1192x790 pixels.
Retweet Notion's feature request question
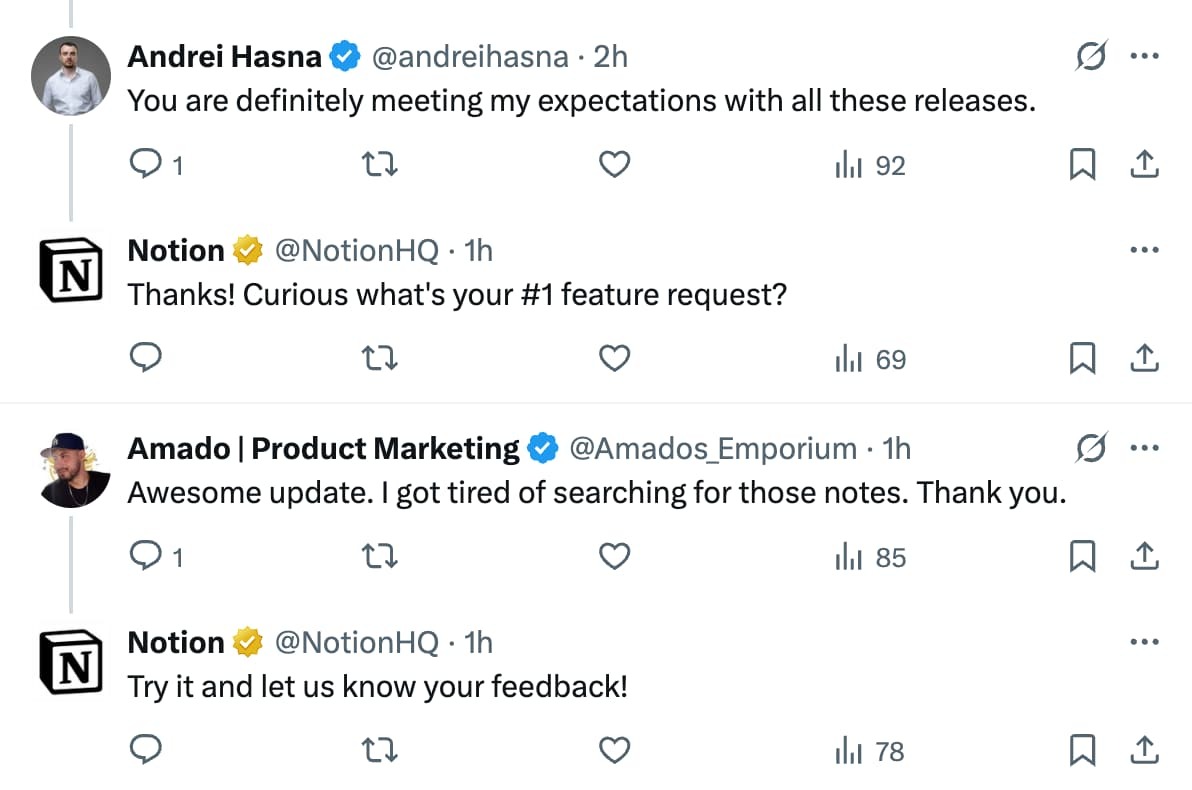(x=380, y=357)
